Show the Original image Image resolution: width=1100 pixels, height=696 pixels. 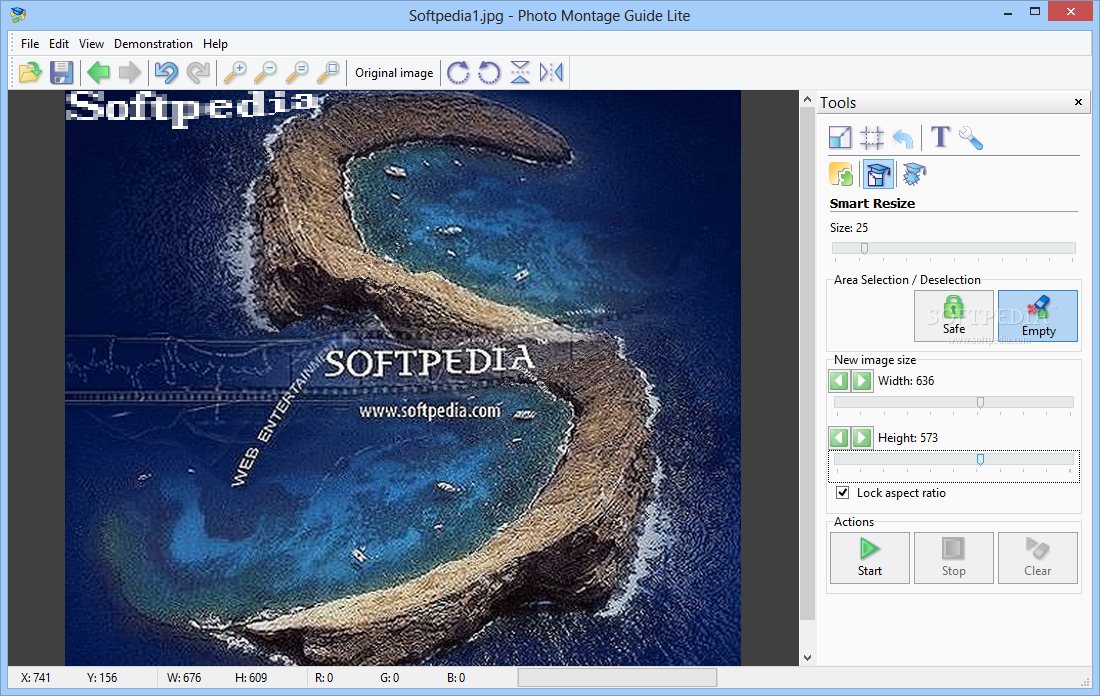394,73
